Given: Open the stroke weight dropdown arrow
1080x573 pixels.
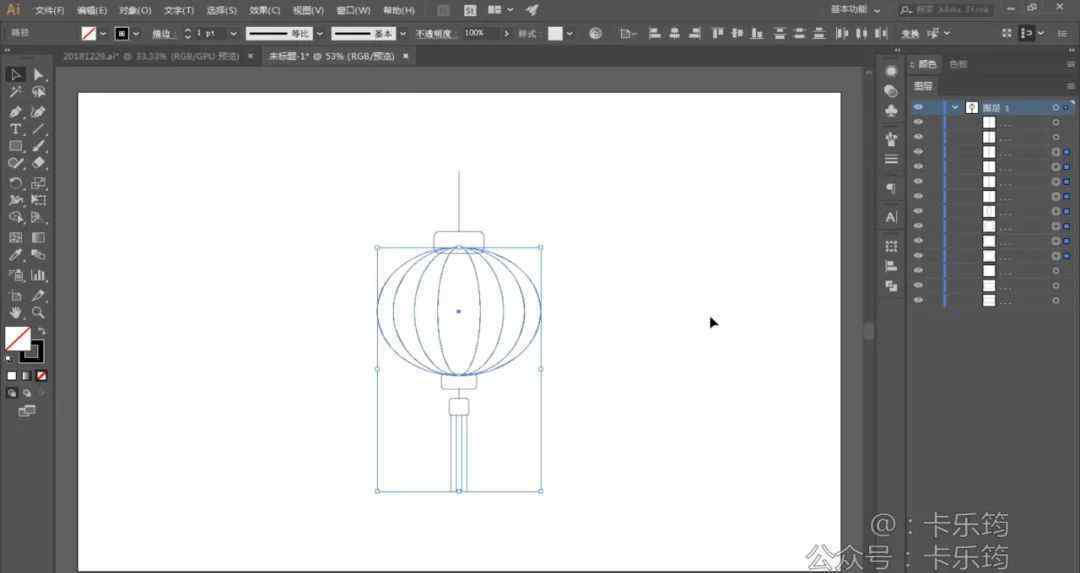Looking at the screenshot, I should [x=233, y=34].
